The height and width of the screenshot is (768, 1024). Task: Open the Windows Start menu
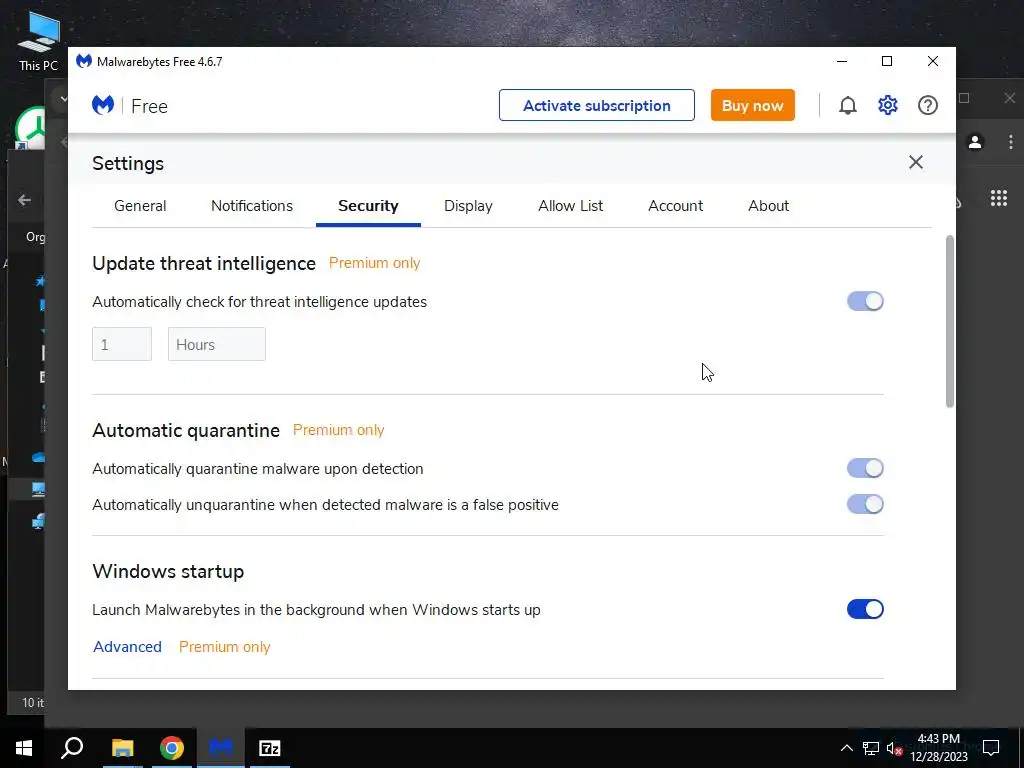coord(24,748)
